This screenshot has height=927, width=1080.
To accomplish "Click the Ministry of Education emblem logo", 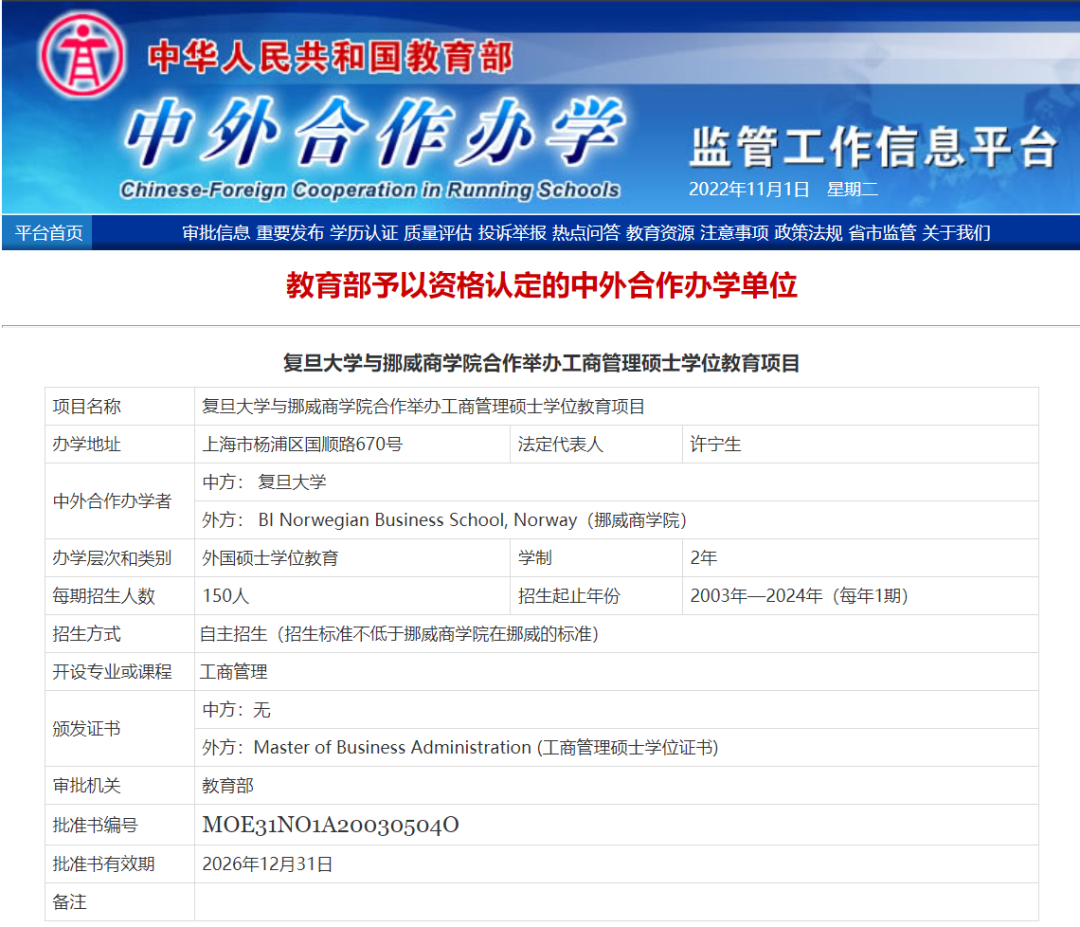I will point(82,55).
